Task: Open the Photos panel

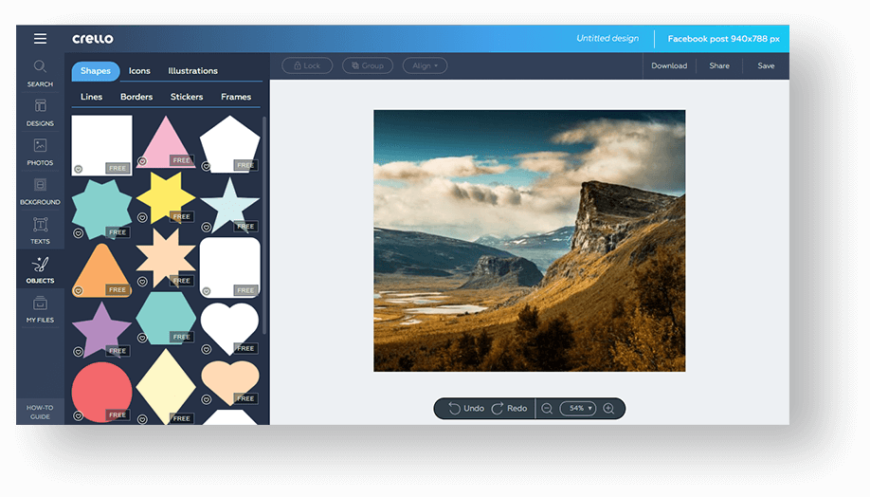Action: point(40,151)
